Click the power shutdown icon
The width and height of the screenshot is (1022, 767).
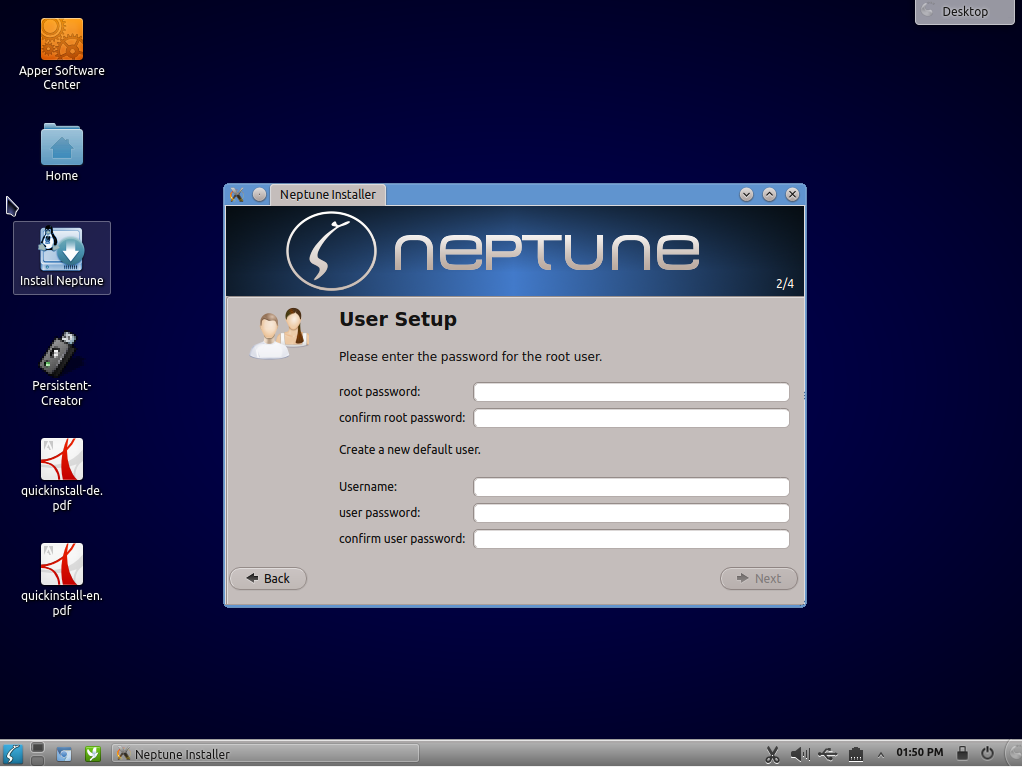point(987,753)
